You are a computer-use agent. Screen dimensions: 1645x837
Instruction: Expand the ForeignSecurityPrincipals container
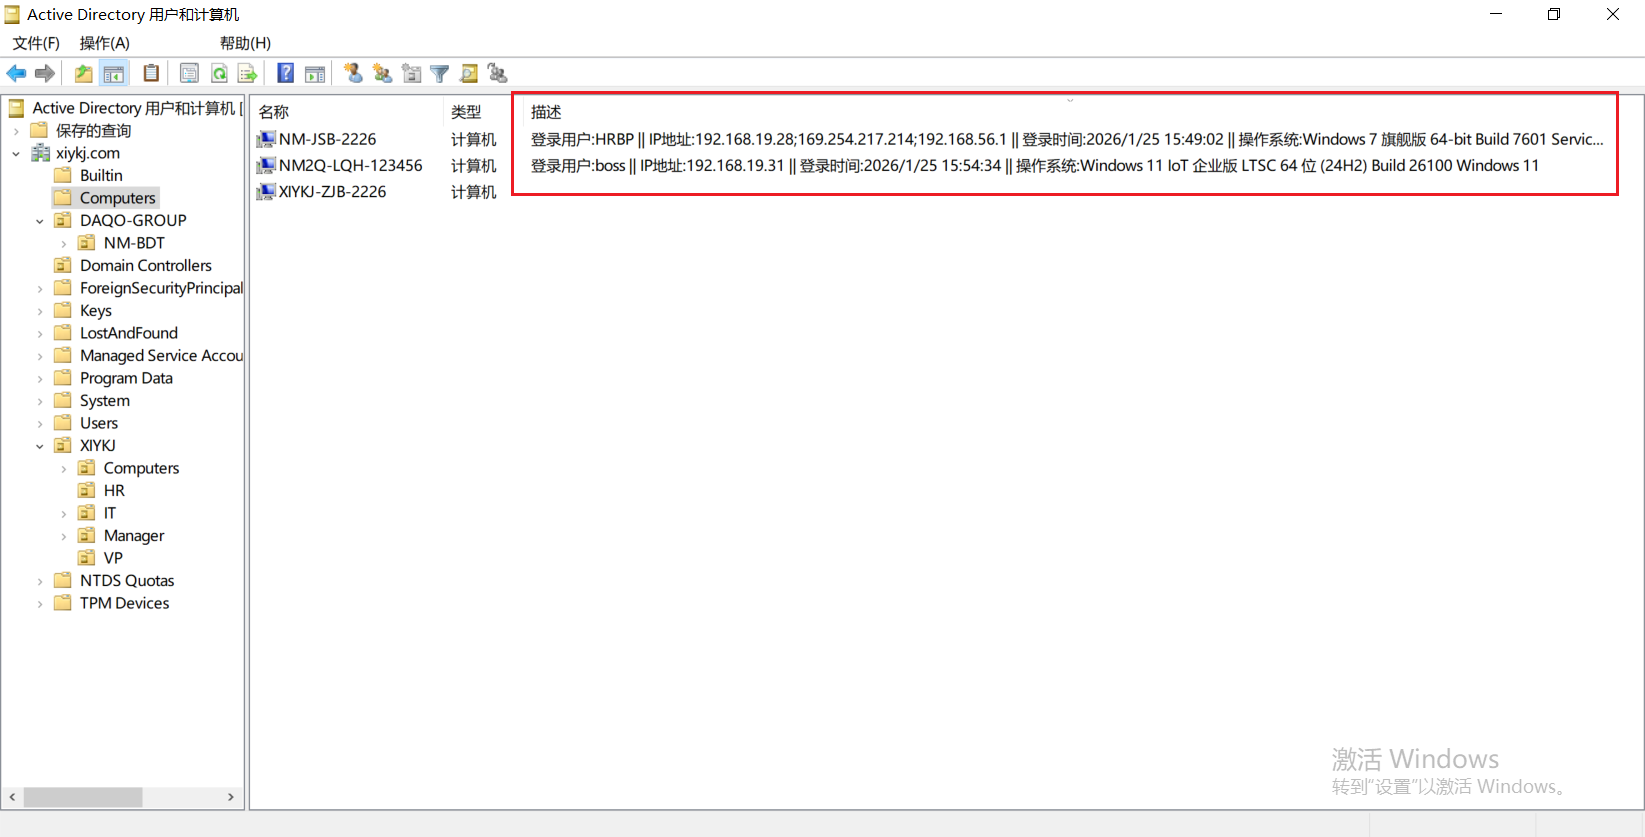tap(40, 288)
